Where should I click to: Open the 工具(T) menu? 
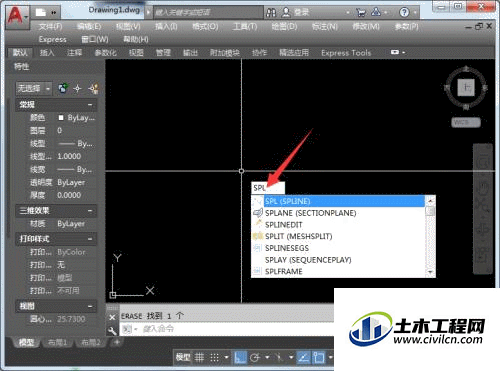245,26
